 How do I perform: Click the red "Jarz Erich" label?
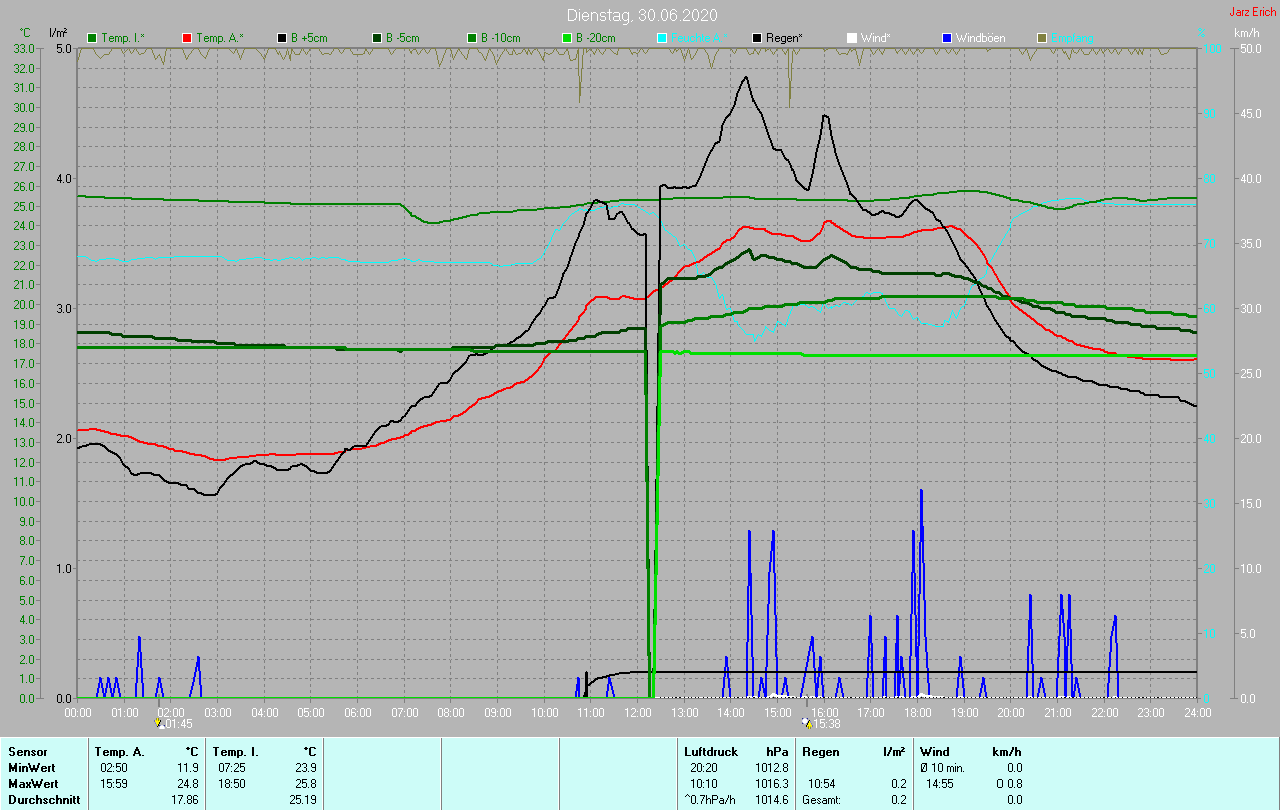(1252, 12)
